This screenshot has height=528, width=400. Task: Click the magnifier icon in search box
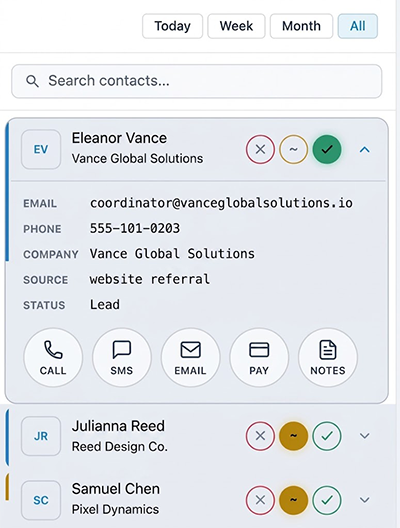point(32,81)
